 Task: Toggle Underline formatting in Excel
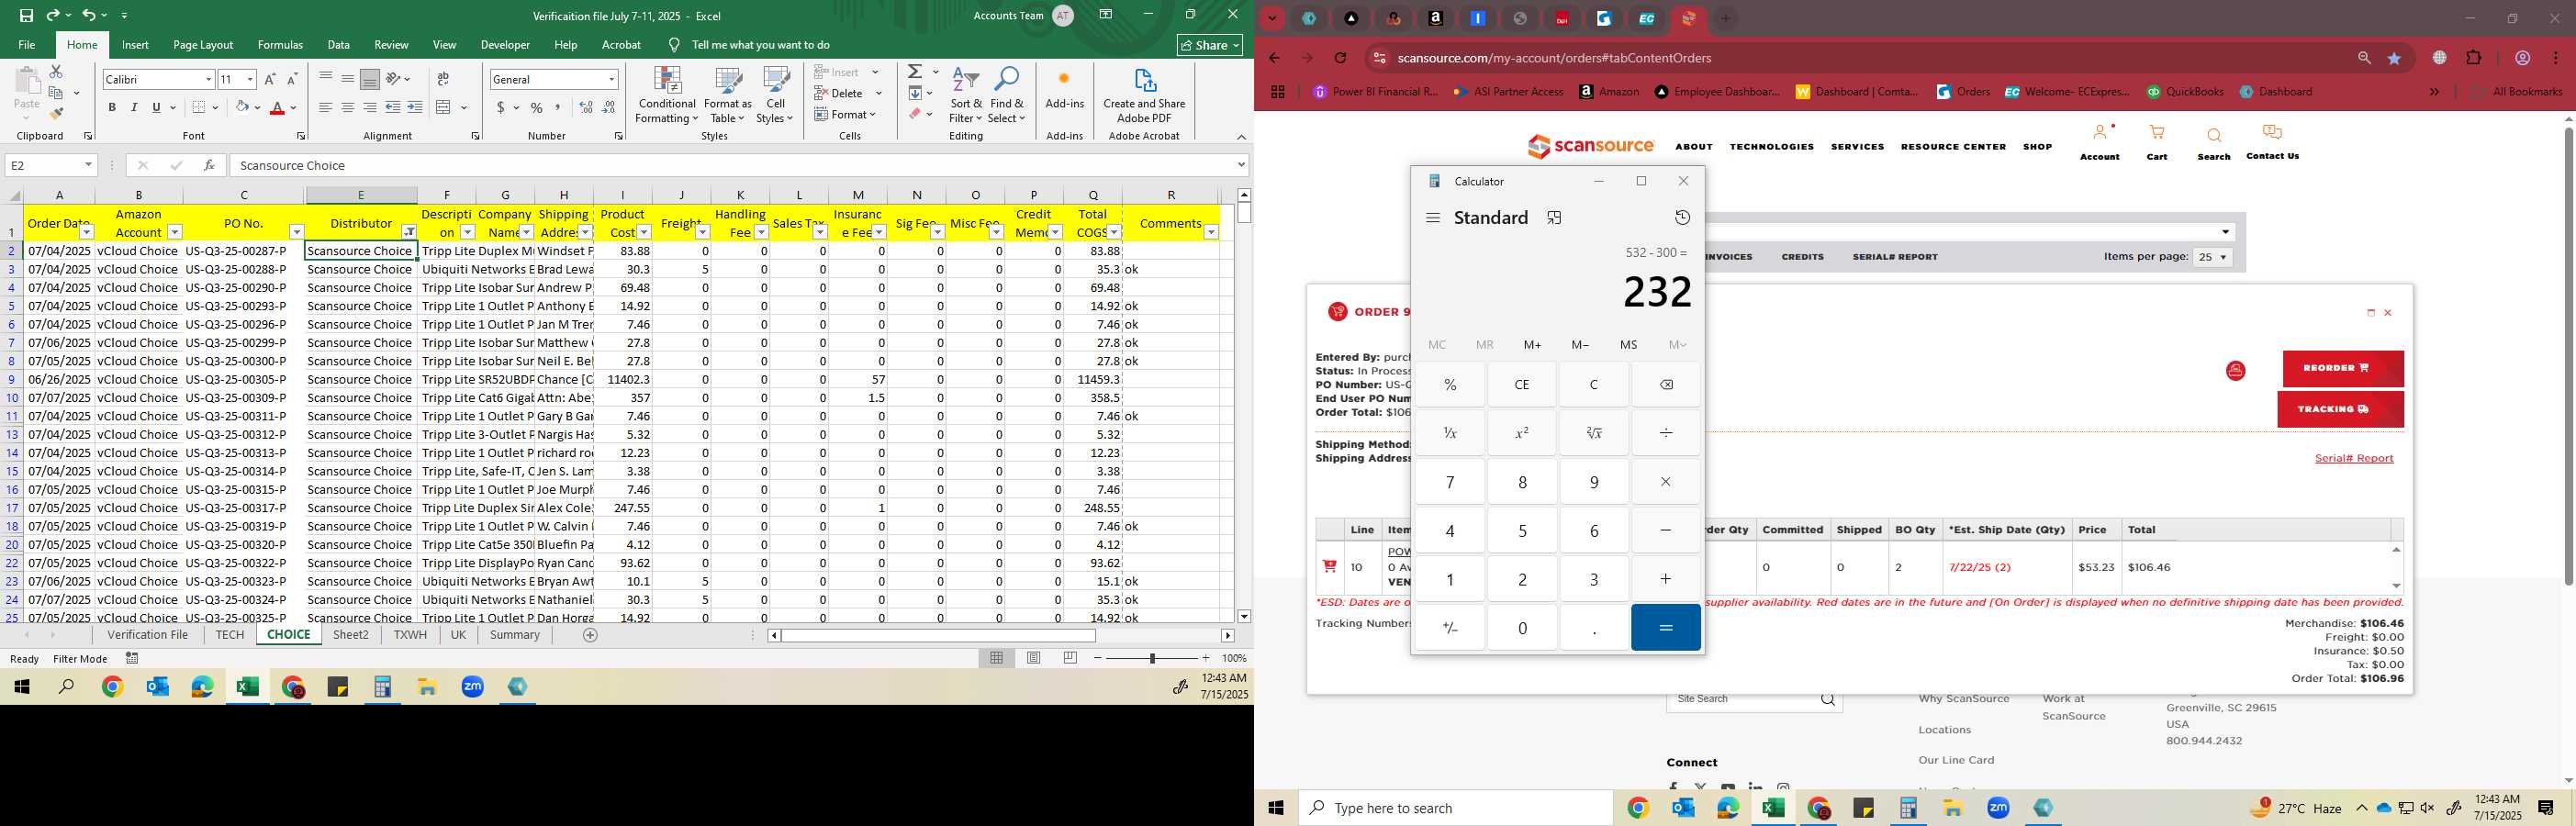[156, 107]
